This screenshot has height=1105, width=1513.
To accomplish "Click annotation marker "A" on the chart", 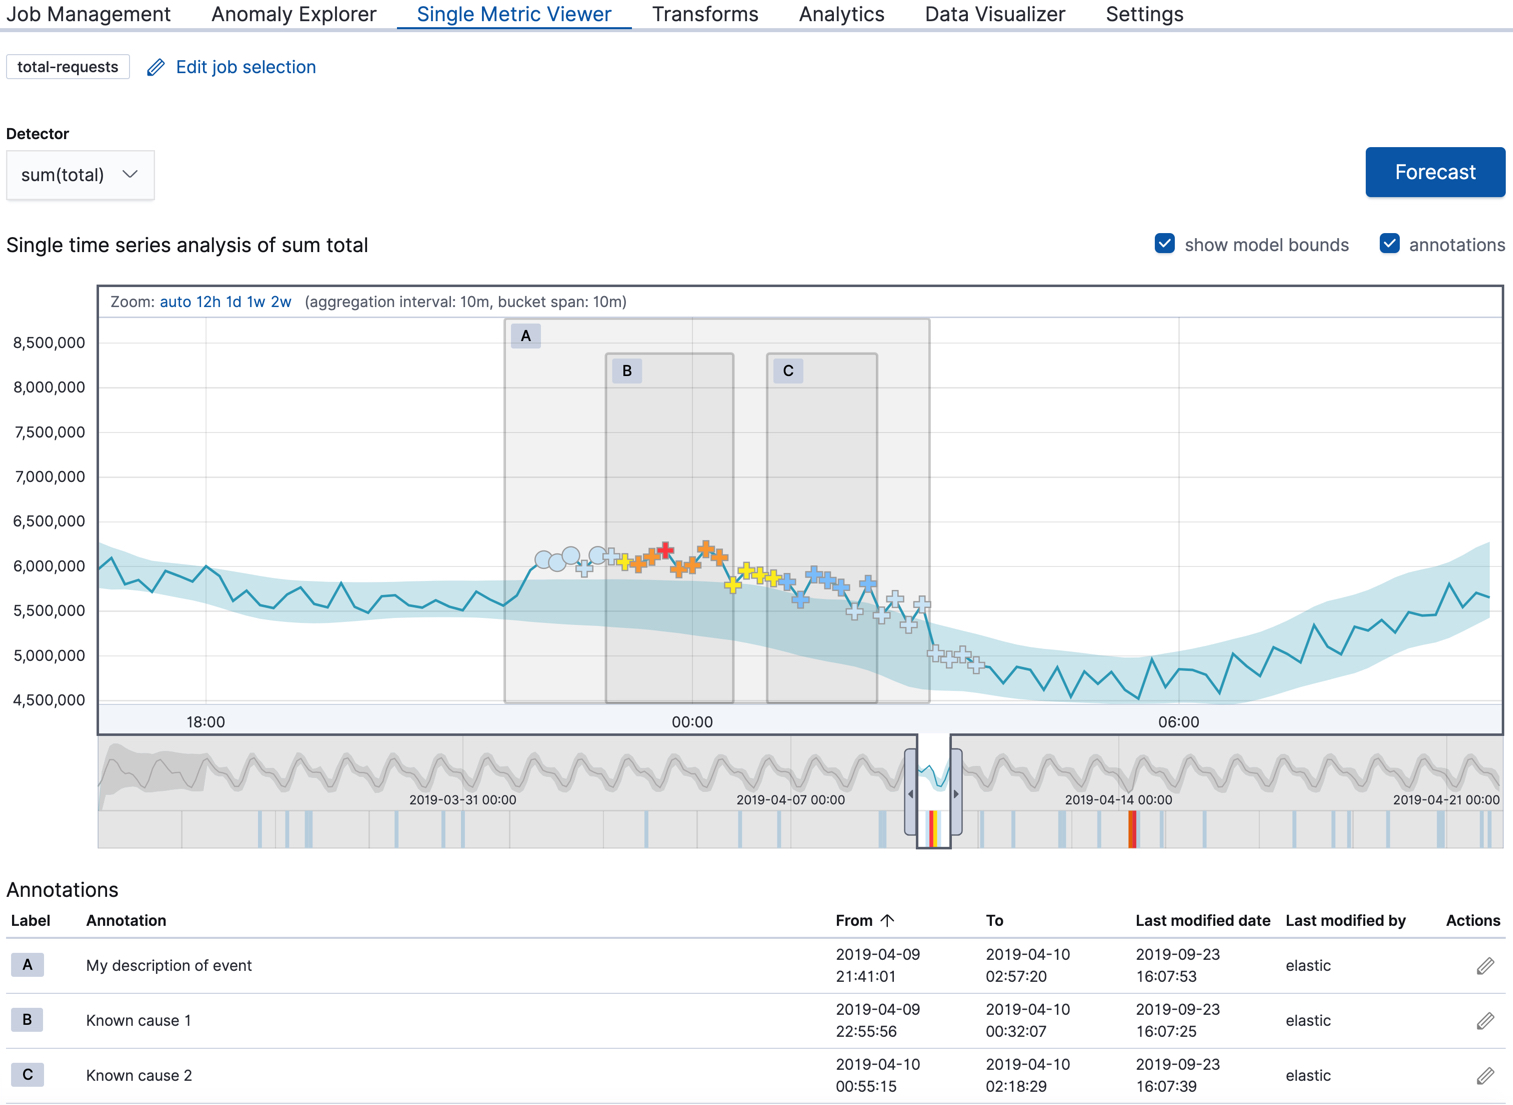I will (x=525, y=335).
